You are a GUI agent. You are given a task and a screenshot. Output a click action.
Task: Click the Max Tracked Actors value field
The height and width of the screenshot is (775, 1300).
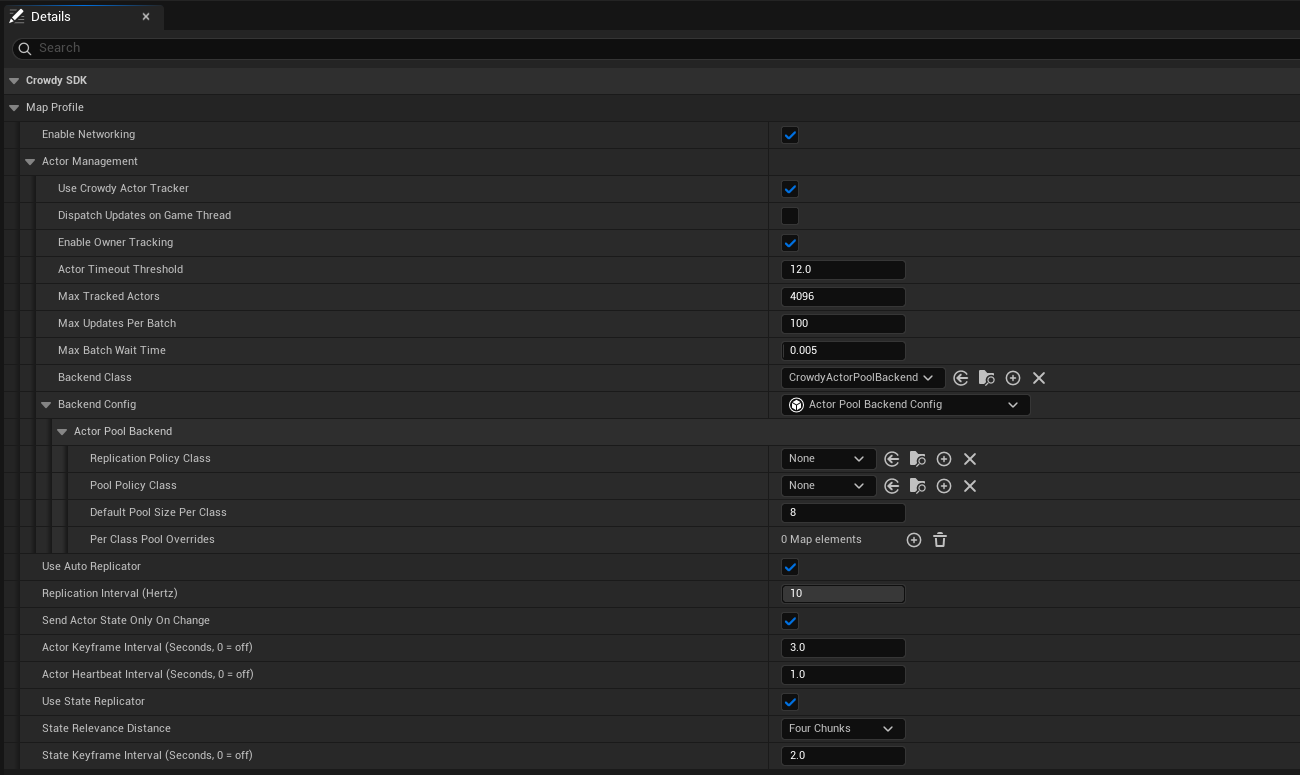[x=843, y=297]
